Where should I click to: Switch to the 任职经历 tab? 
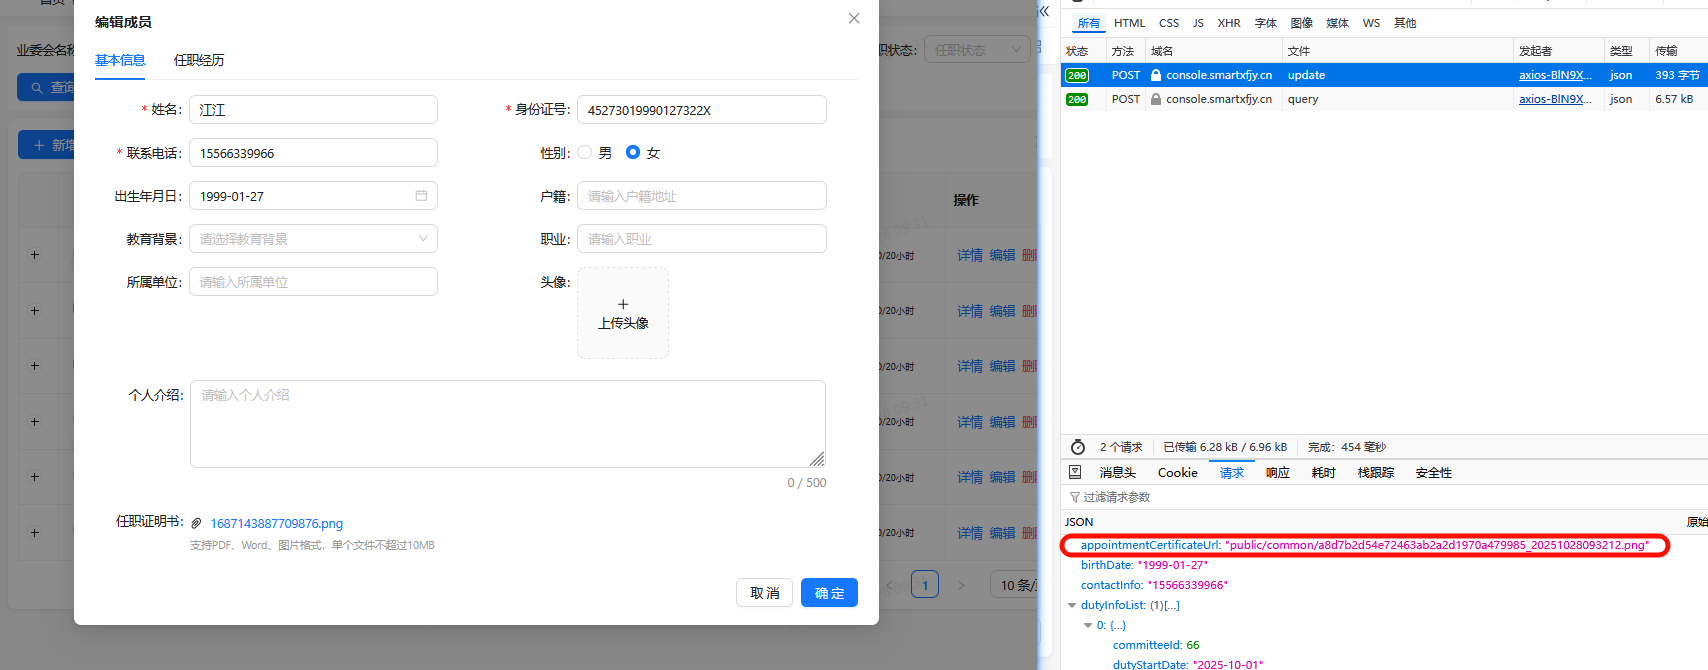click(x=199, y=60)
